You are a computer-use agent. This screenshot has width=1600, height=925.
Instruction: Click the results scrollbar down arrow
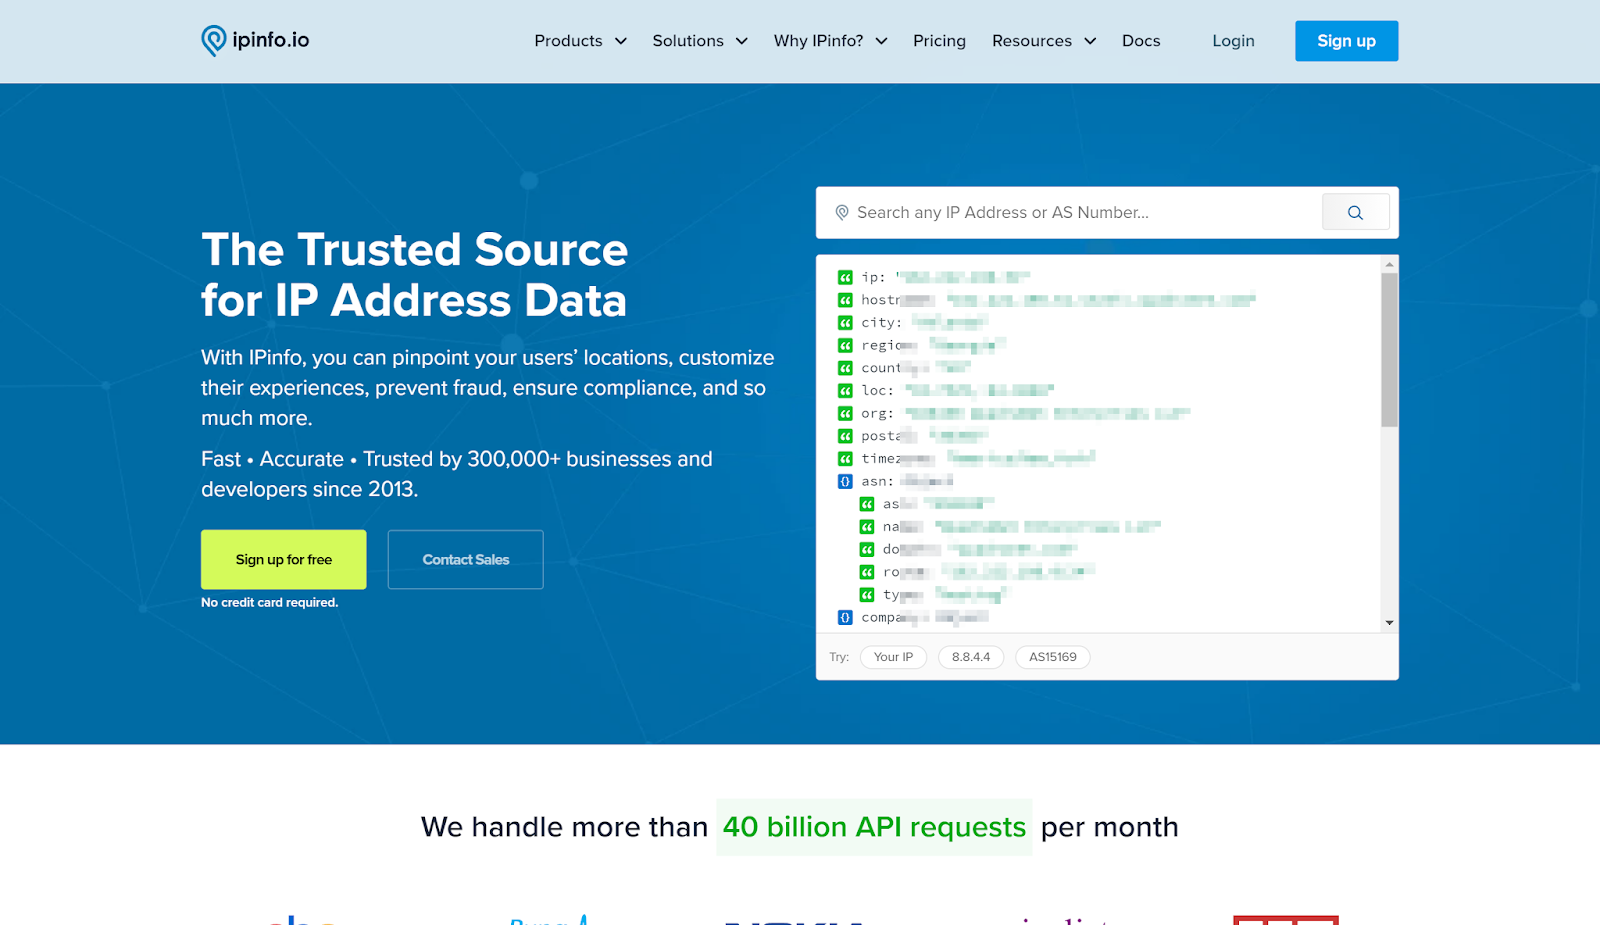pos(1389,623)
